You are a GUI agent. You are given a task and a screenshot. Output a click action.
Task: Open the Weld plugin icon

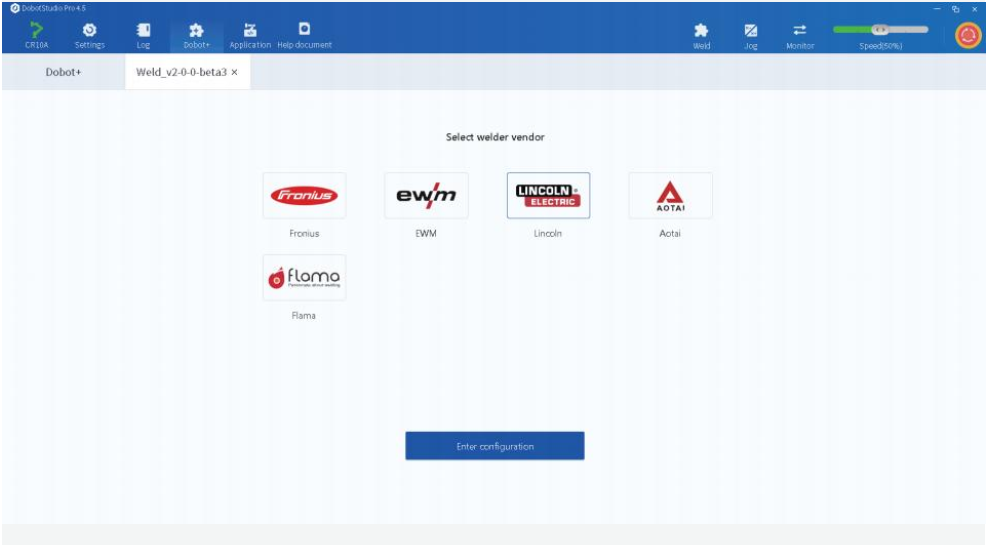click(701, 36)
